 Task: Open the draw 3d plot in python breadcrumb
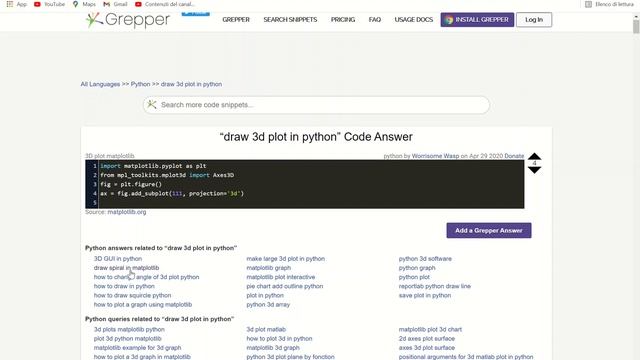[191, 84]
